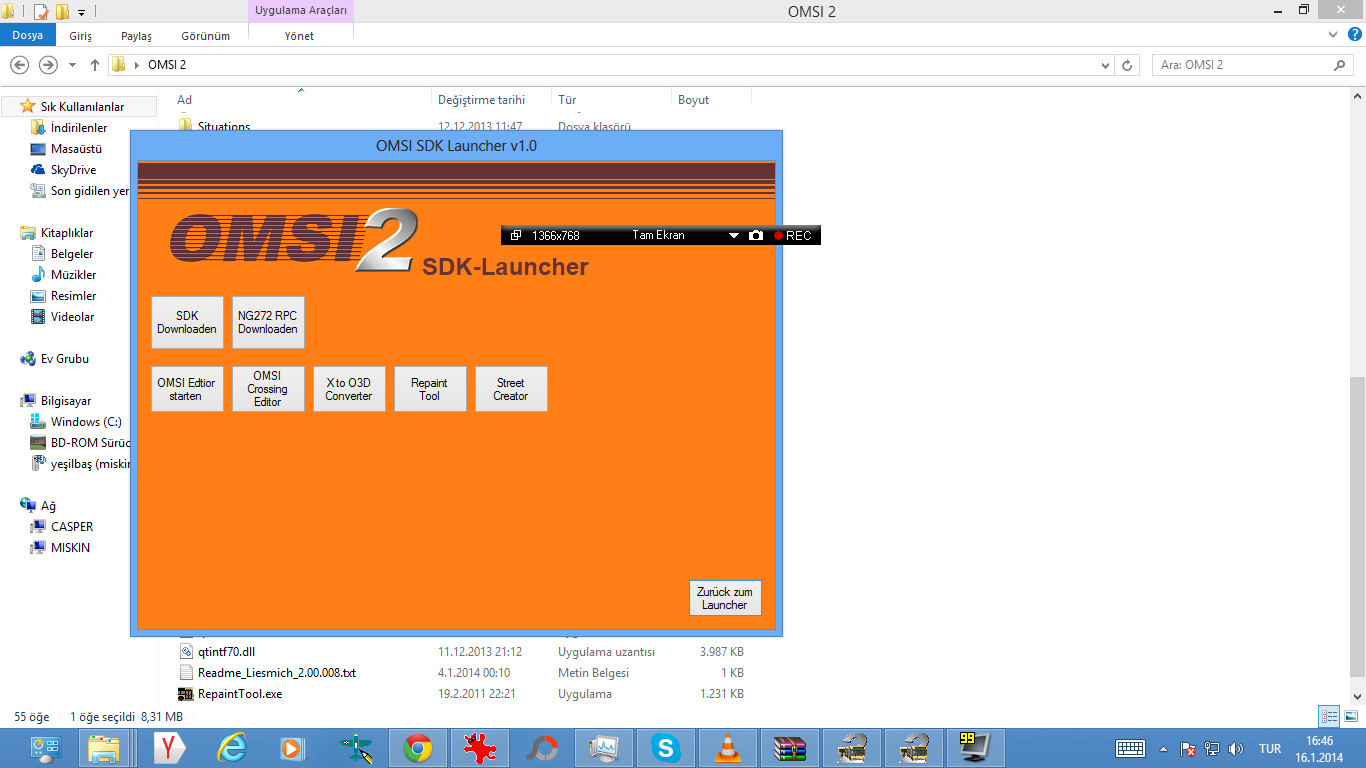Expand the ribbon with the chevron
Image resolution: width=1366 pixels, height=768 pixels.
(x=1333, y=35)
